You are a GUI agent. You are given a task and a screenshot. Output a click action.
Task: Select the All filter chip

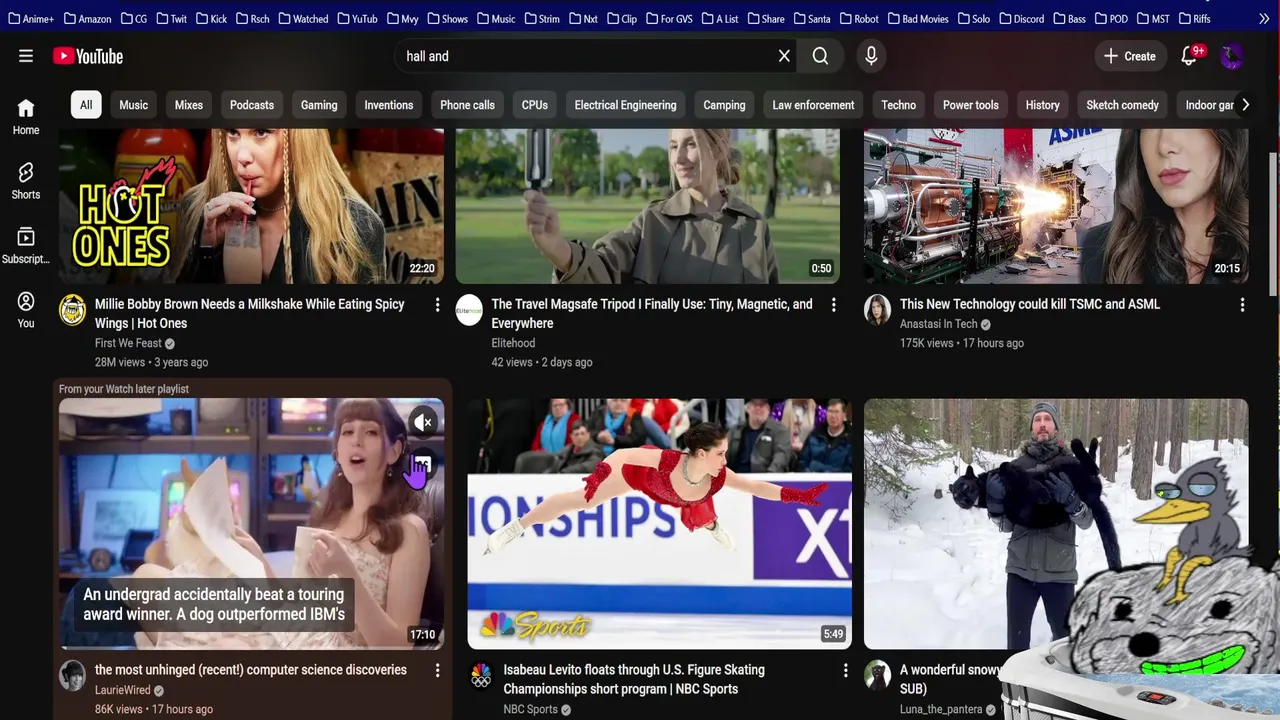click(86, 105)
